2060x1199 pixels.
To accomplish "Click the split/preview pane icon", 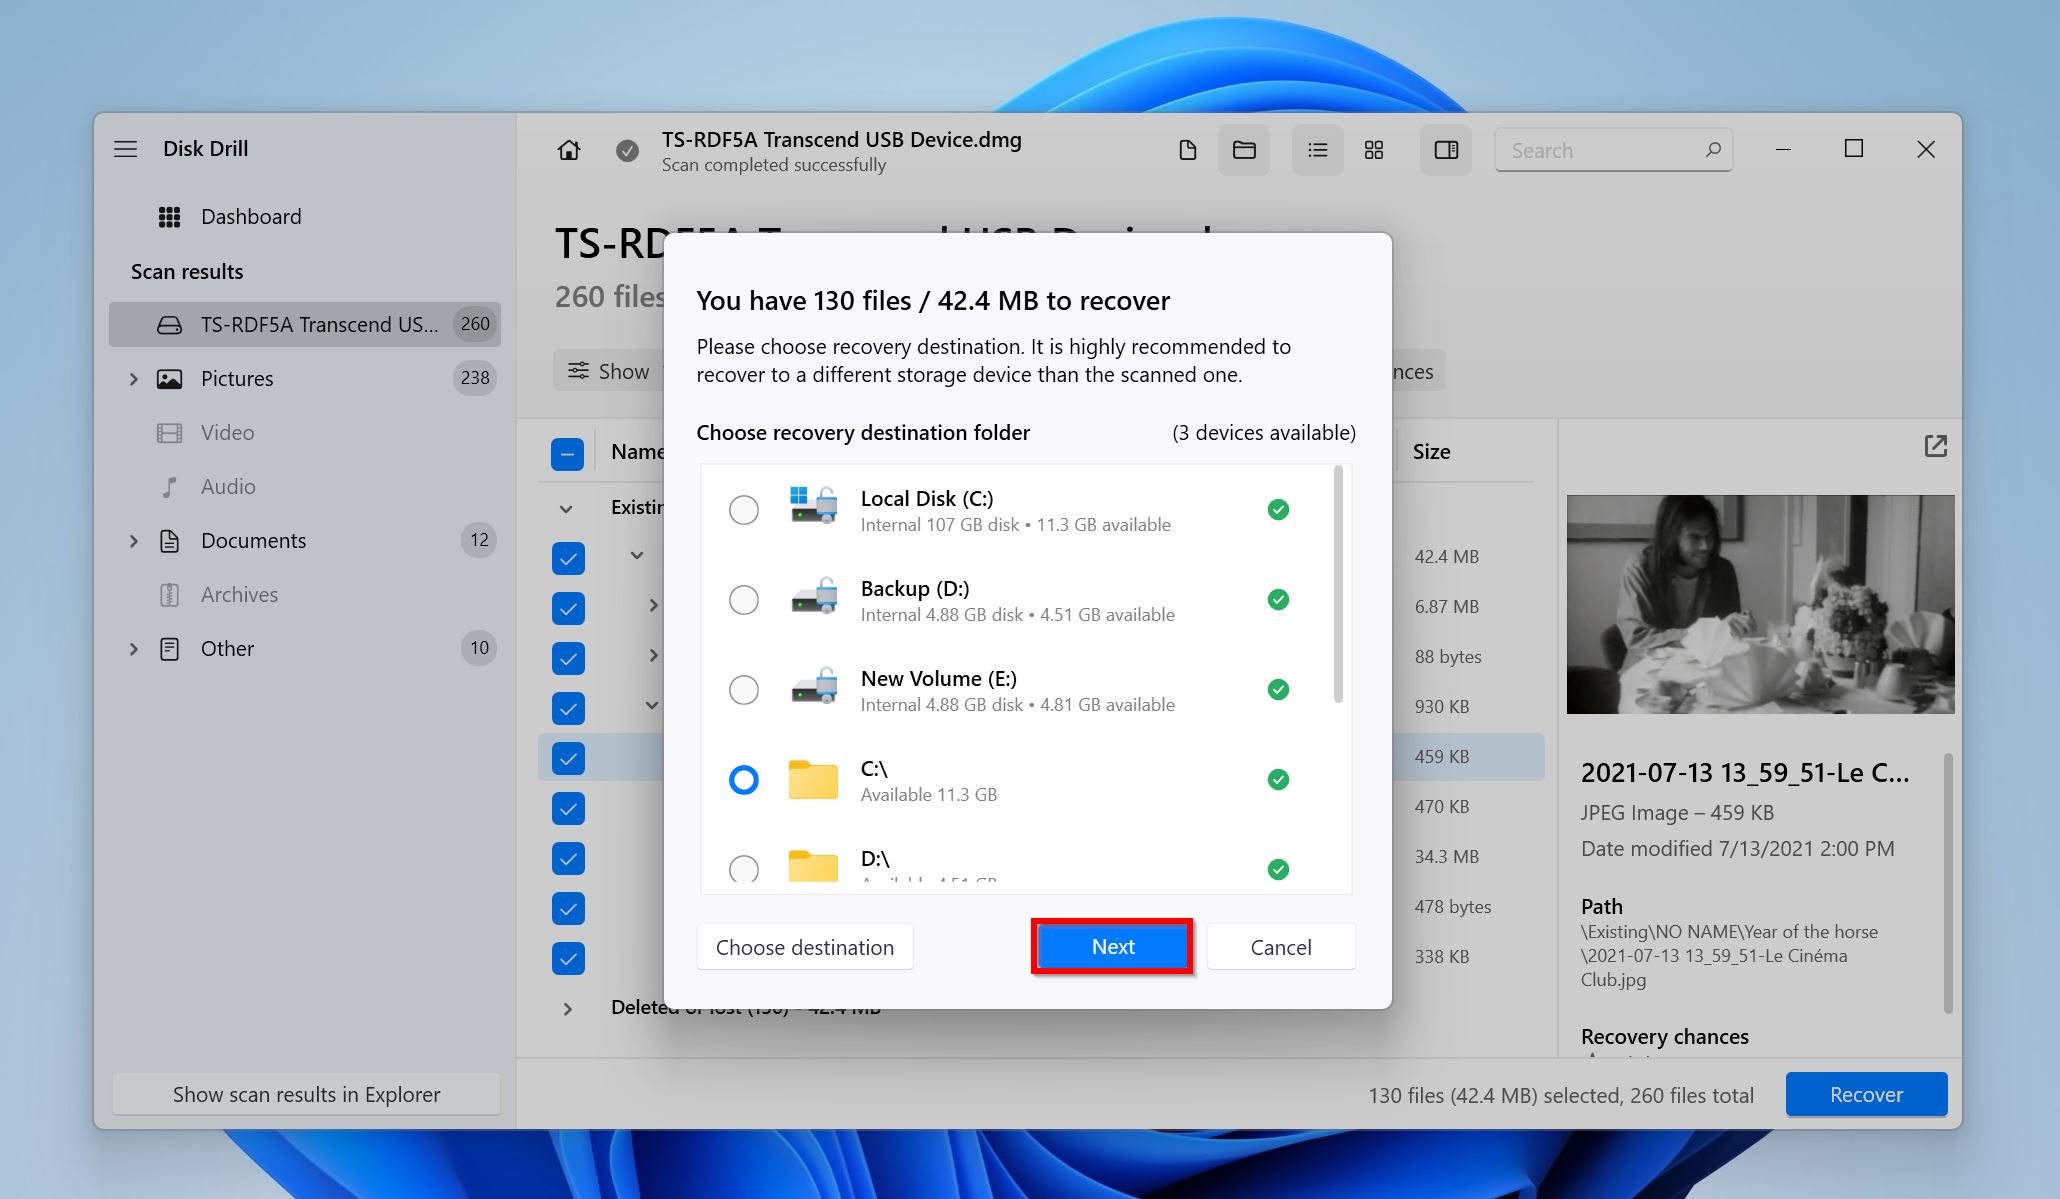I will click(x=1444, y=150).
